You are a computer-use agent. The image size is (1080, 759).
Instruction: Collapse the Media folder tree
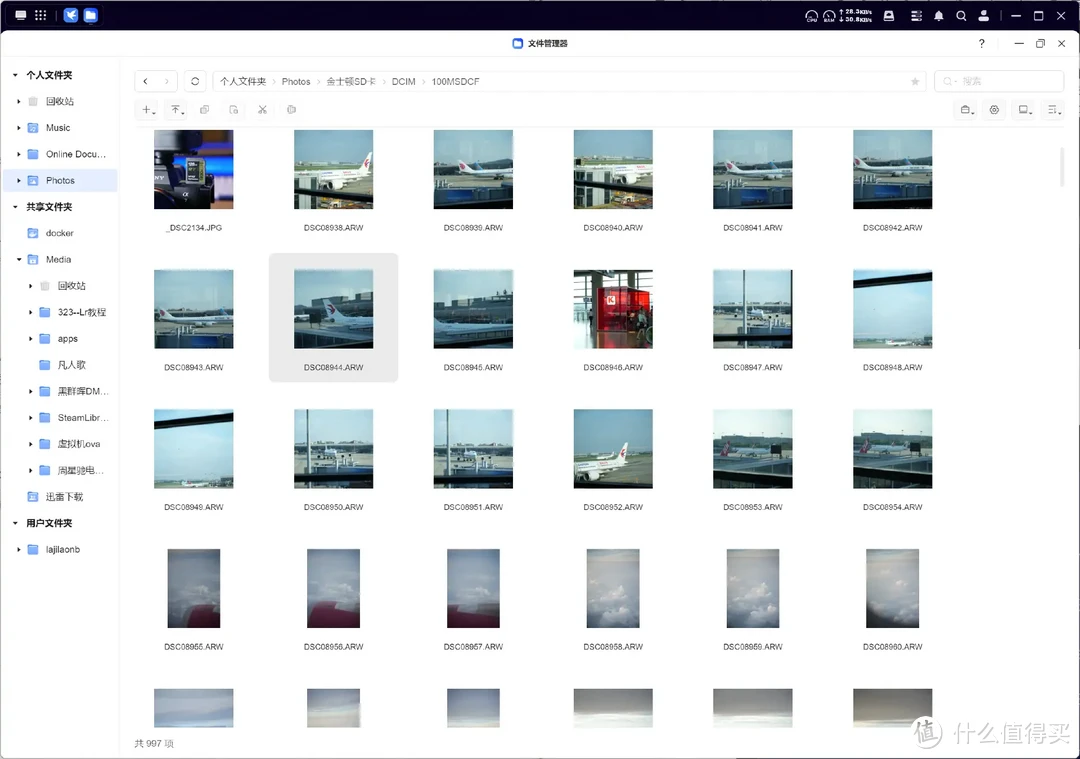(19, 260)
